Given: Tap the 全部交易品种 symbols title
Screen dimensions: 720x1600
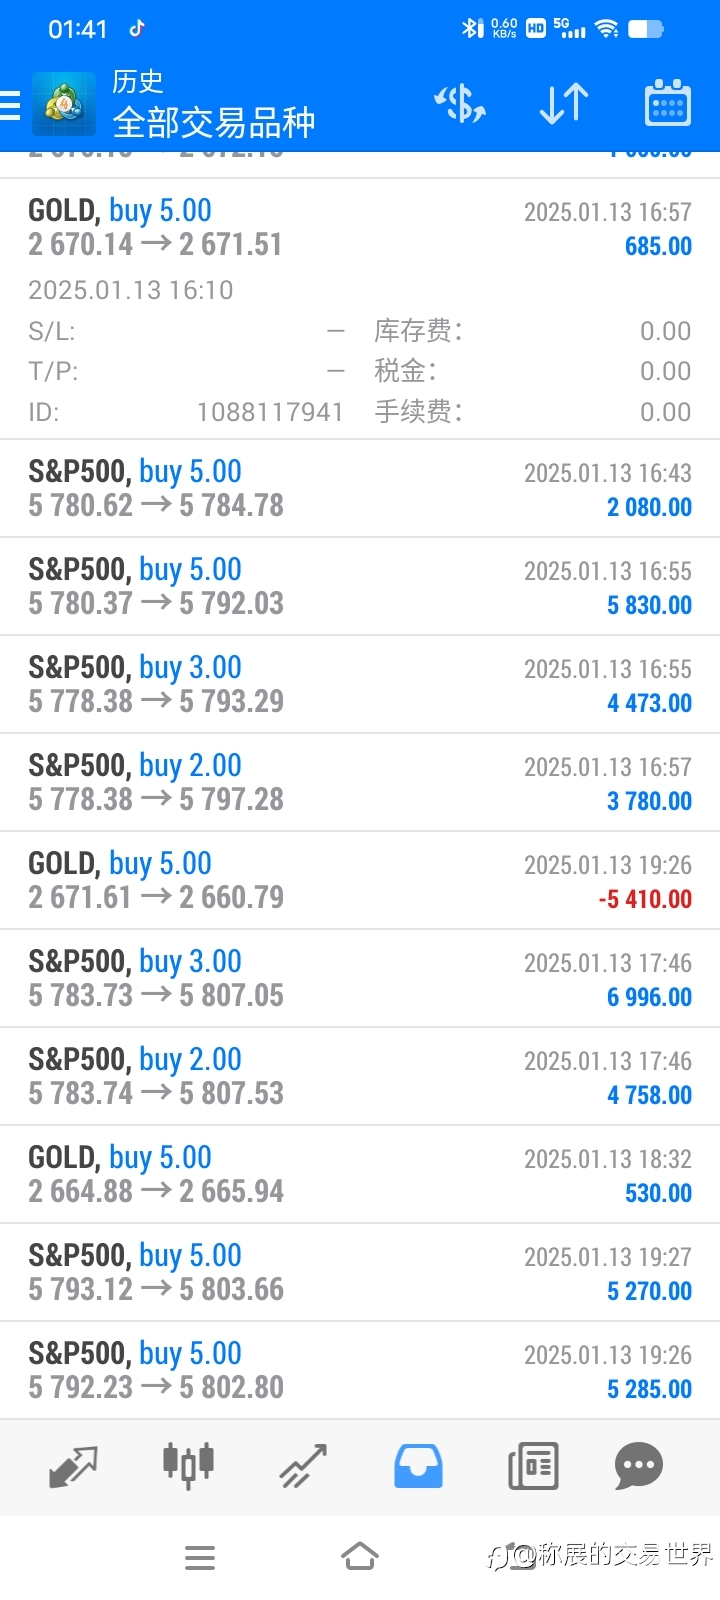Looking at the screenshot, I should [214, 123].
